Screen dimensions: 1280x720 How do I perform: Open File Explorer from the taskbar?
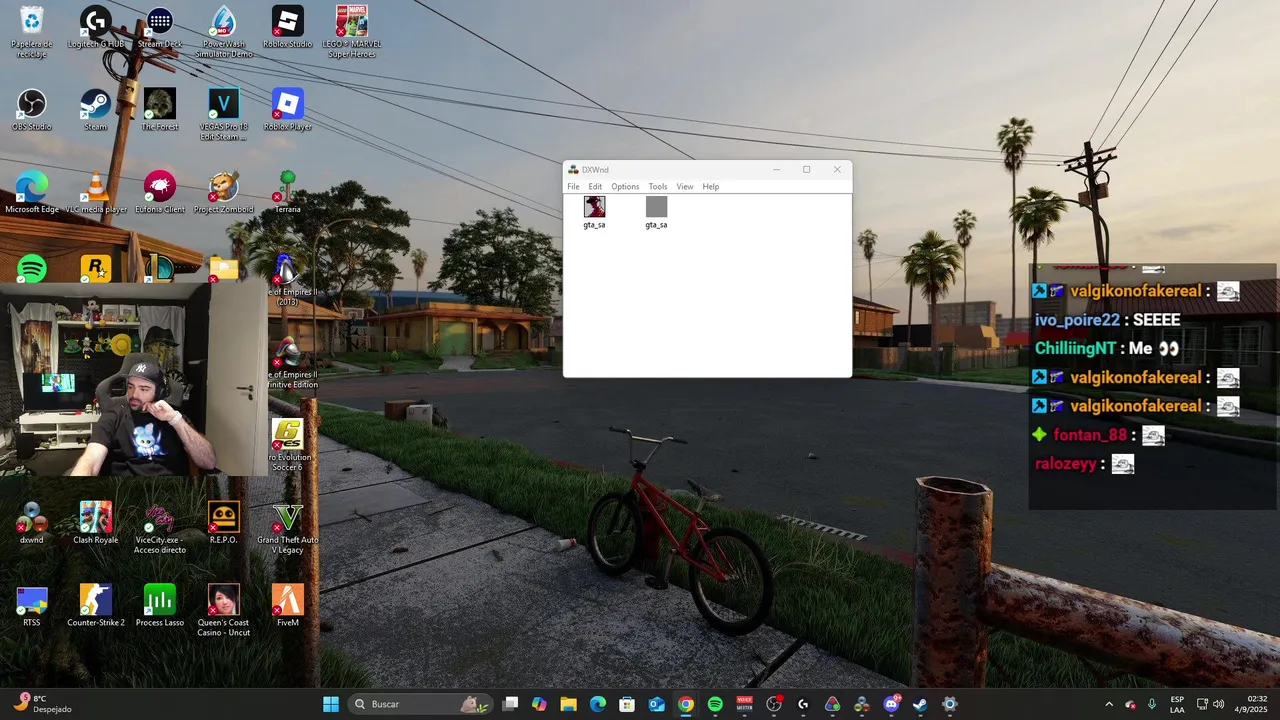pos(568,704)
